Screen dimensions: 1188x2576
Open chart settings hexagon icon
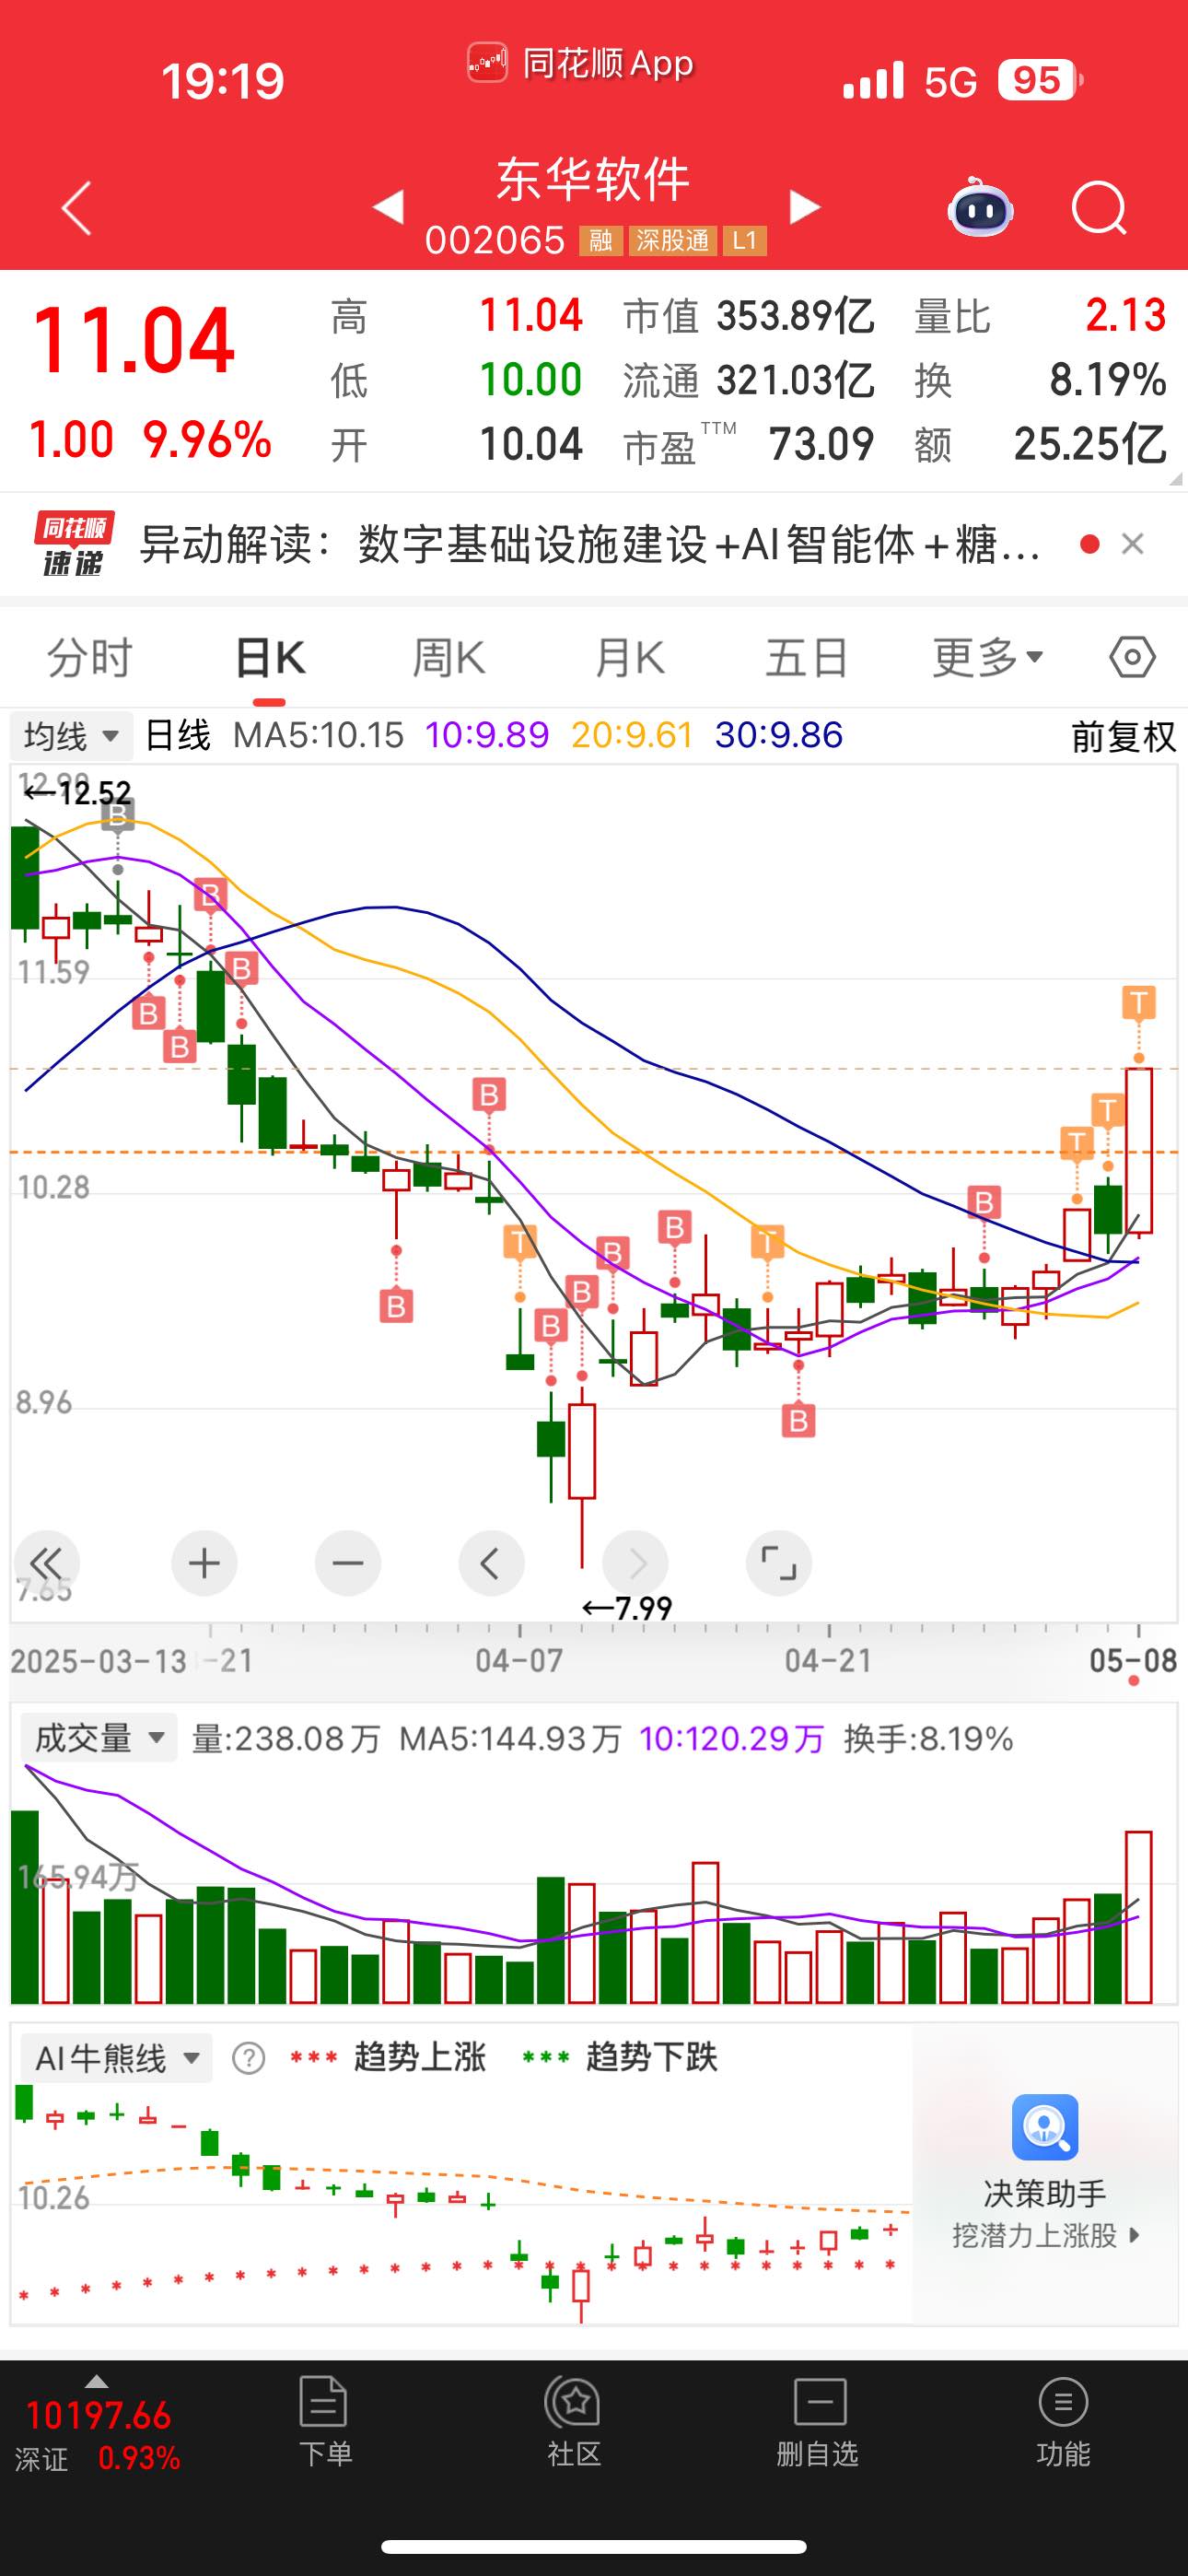point(1132,658)
